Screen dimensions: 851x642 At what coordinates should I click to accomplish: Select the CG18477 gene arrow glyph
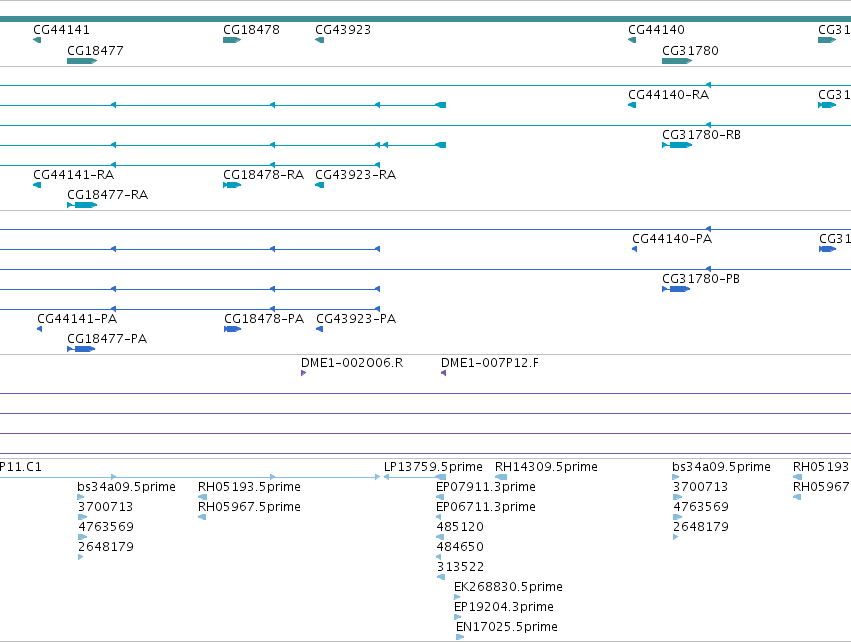82,61
